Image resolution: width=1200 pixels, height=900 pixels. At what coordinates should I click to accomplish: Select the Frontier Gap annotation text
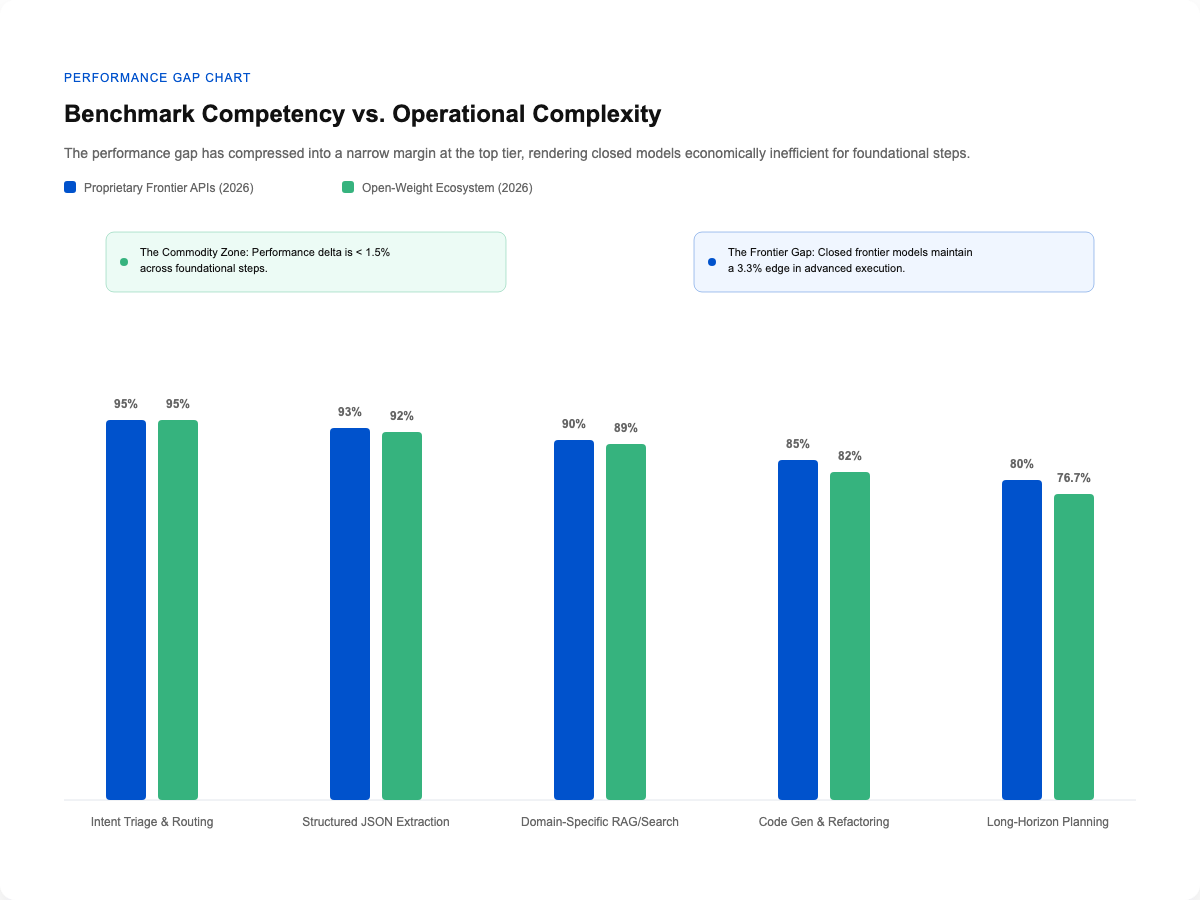850,261
